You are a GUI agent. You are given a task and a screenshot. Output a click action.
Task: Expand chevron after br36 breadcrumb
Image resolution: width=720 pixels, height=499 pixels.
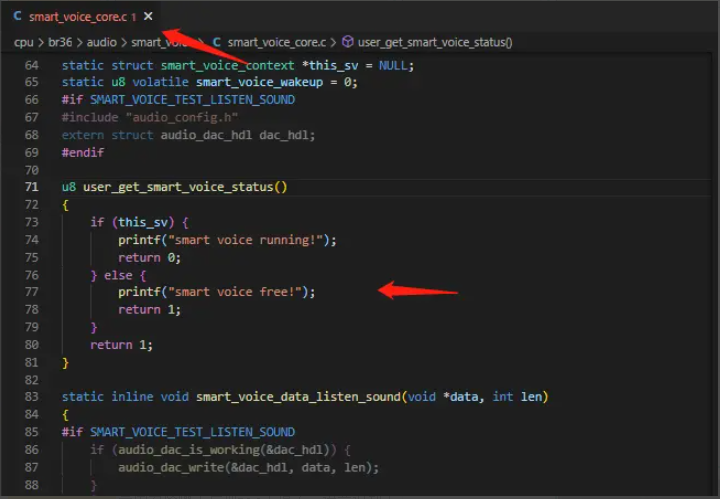[79, 43]
